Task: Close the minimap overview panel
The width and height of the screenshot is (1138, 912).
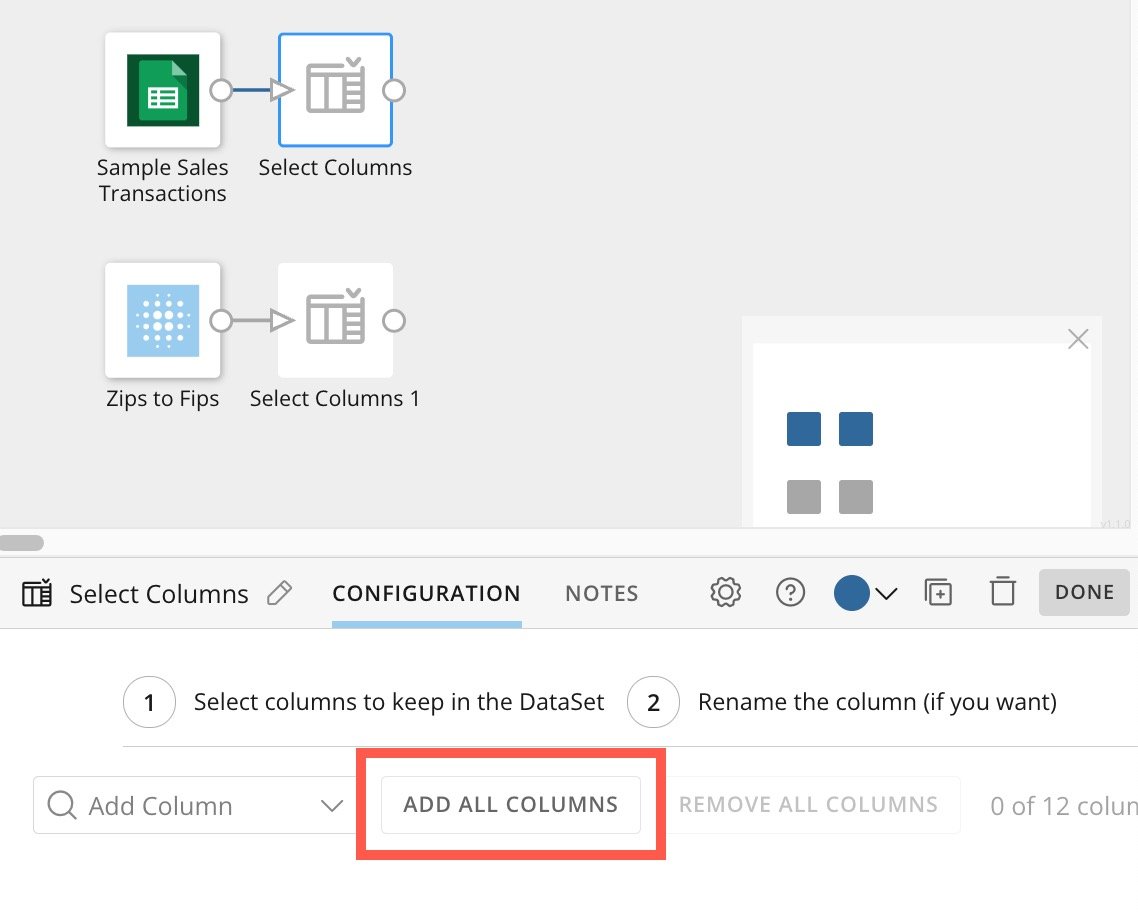Action: pyautogui.click(x=1078, y=339)
